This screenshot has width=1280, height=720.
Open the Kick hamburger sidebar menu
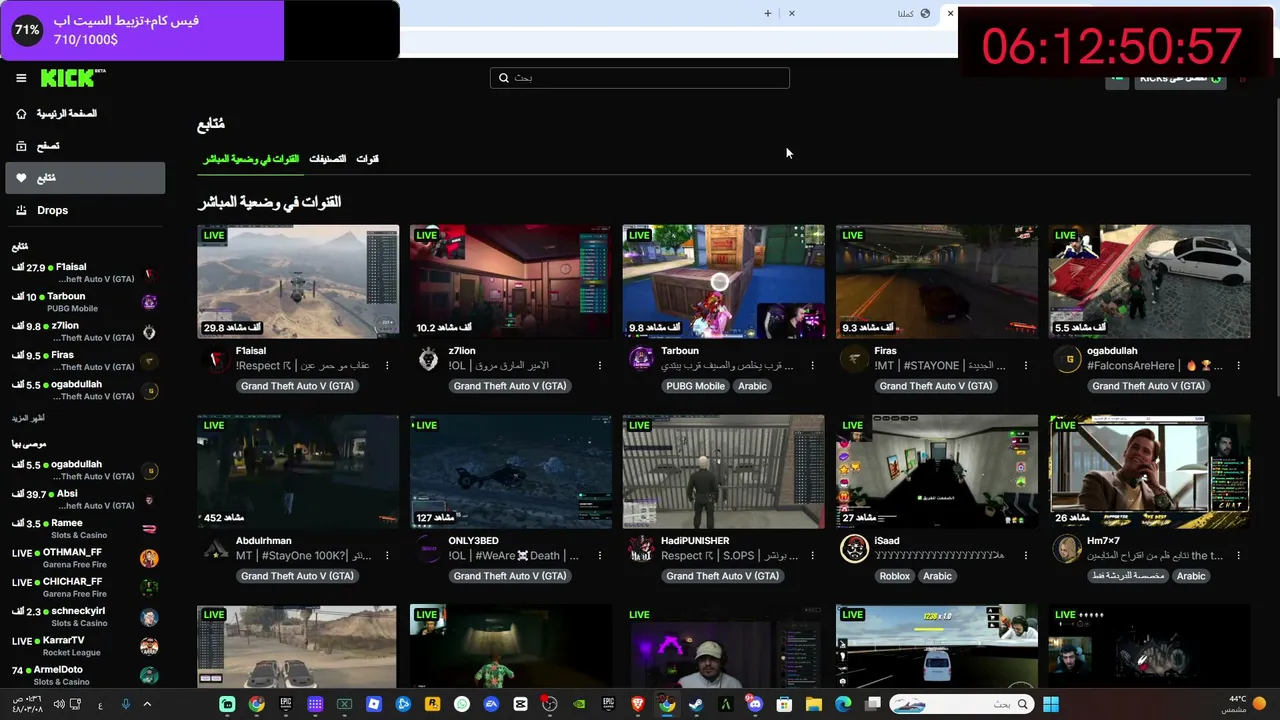(x=21, y=78)
